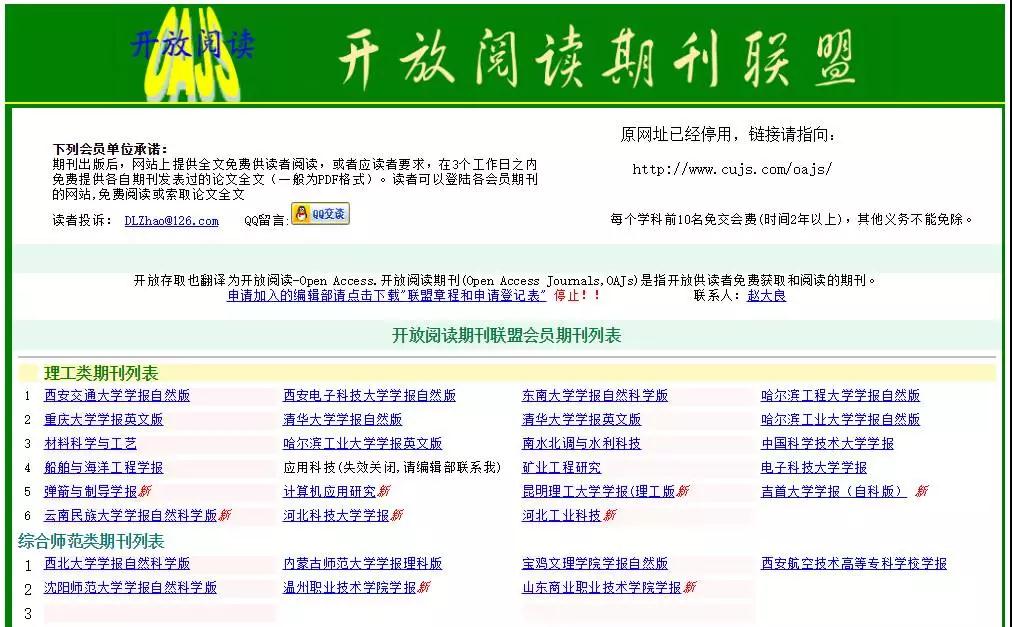Open 船舶与海洋工程学报 link
Viewport: 1012px width, 627px height.
click(103, 468)
